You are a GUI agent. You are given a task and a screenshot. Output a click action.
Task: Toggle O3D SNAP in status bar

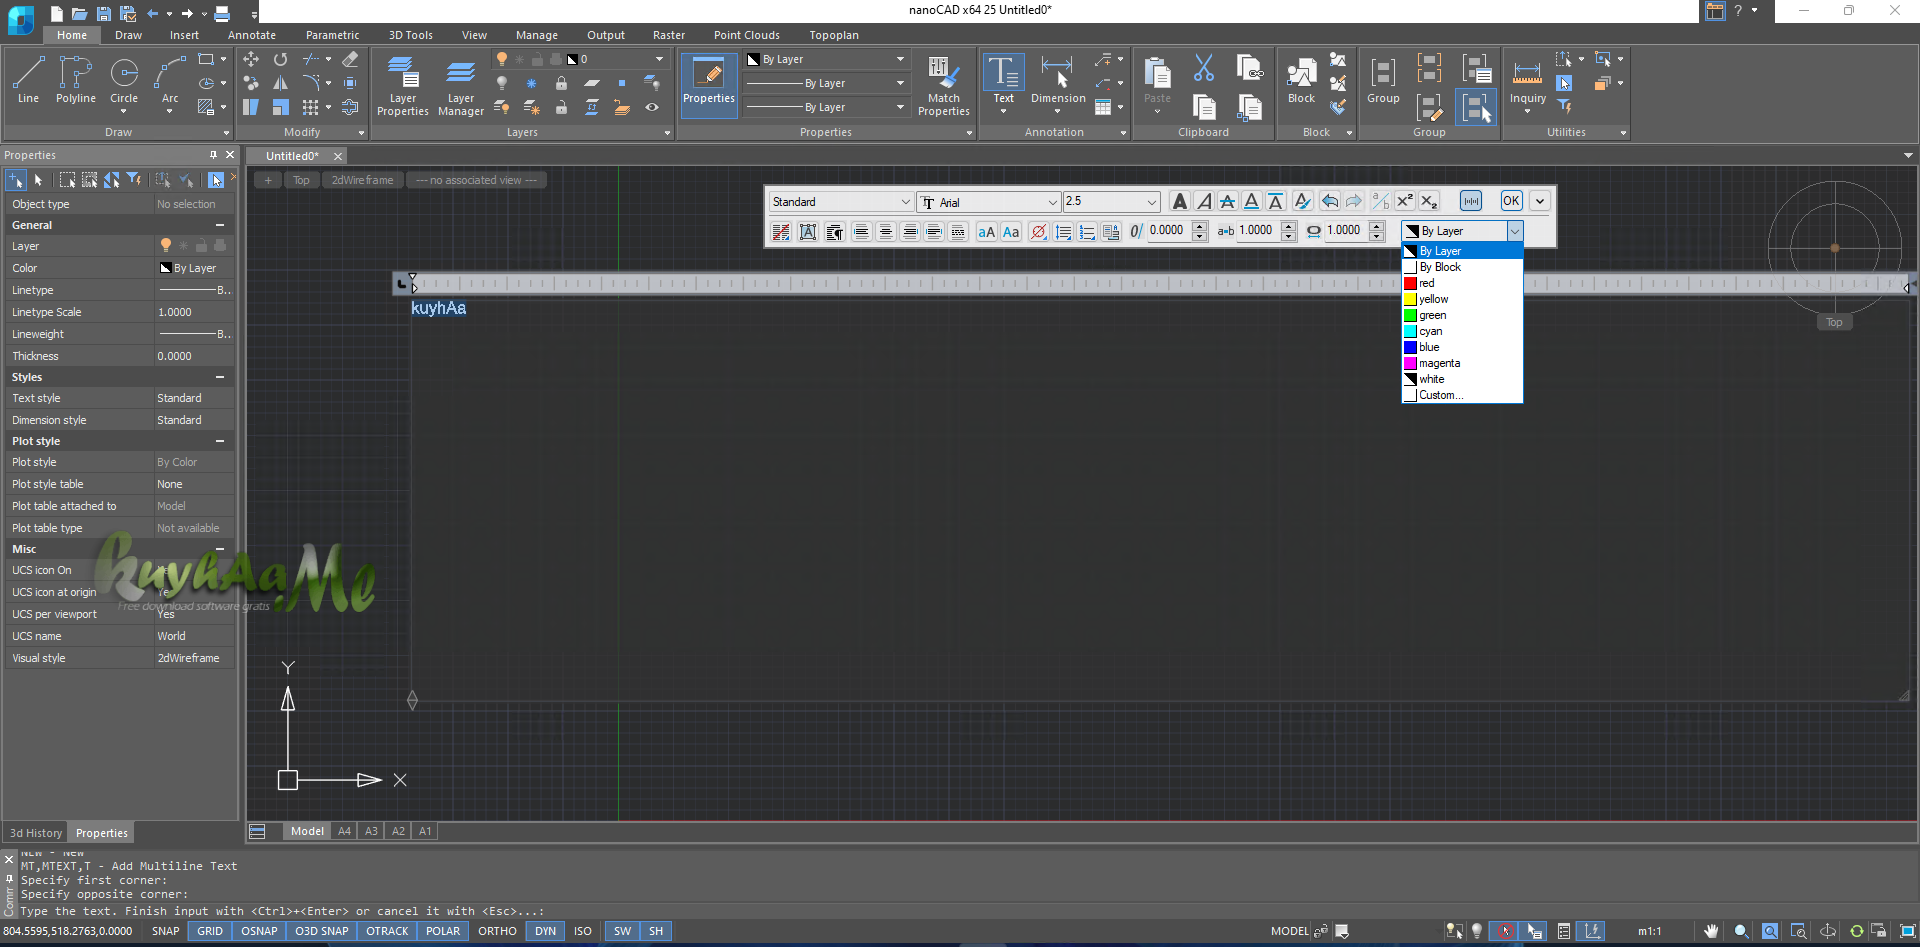pos(322,931)
